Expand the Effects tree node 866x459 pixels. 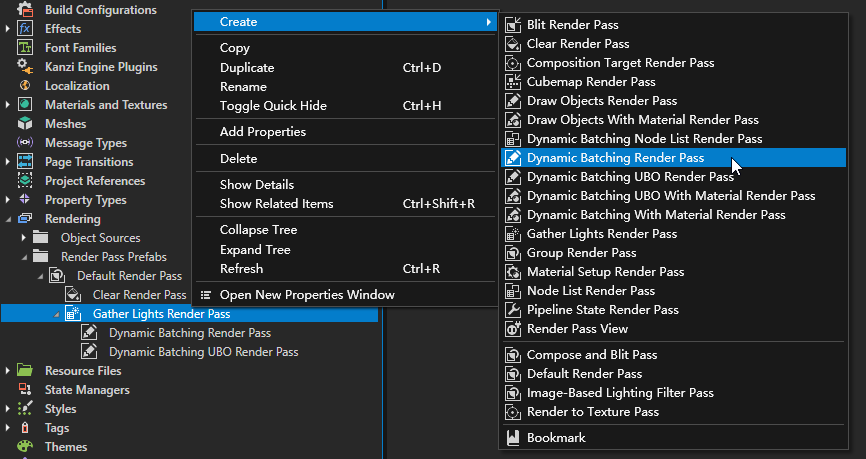point(8,29)
